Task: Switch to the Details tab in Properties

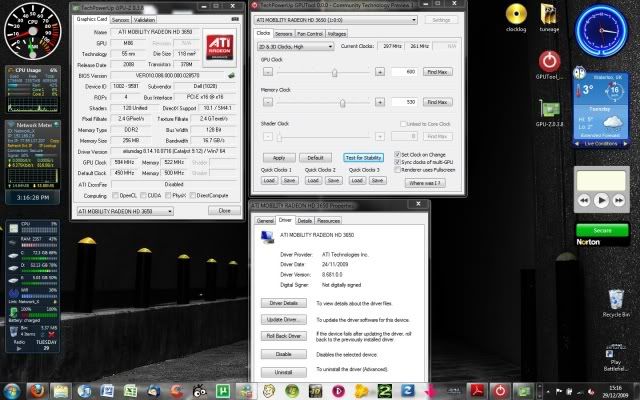Action: click(x=304, y=220)
